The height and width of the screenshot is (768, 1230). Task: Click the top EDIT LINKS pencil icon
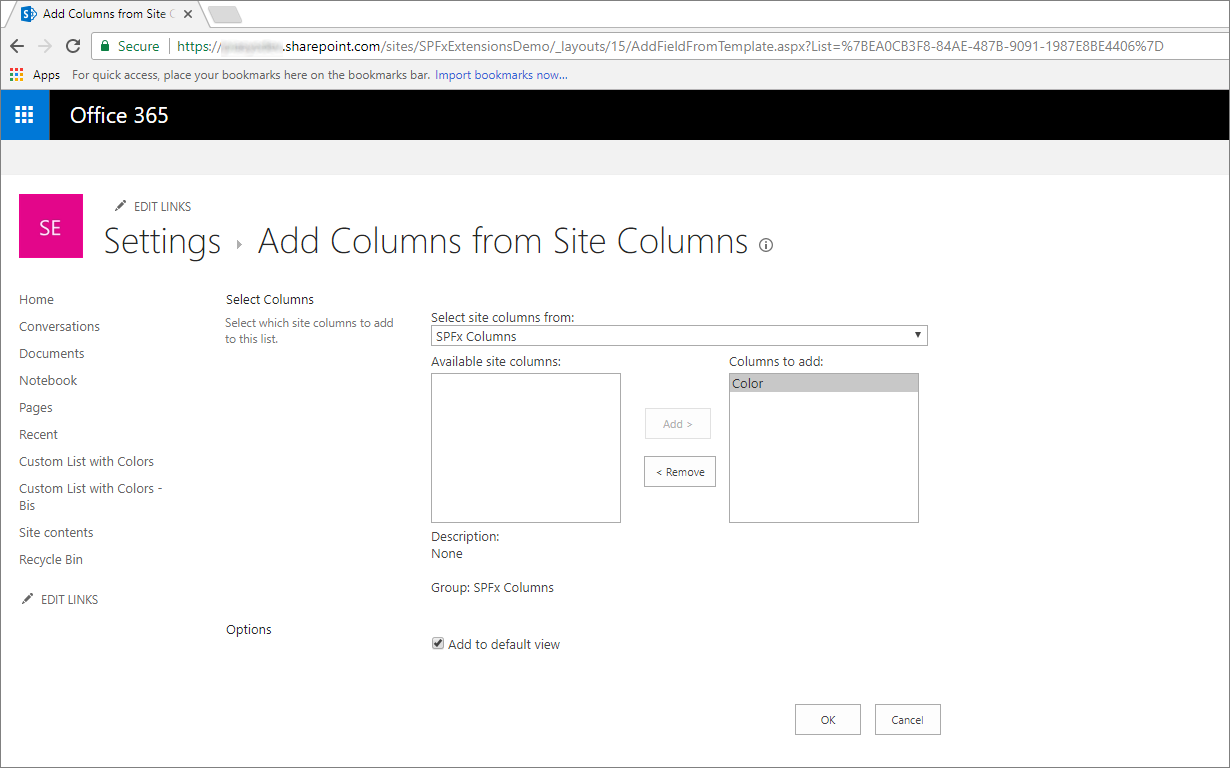121,206
